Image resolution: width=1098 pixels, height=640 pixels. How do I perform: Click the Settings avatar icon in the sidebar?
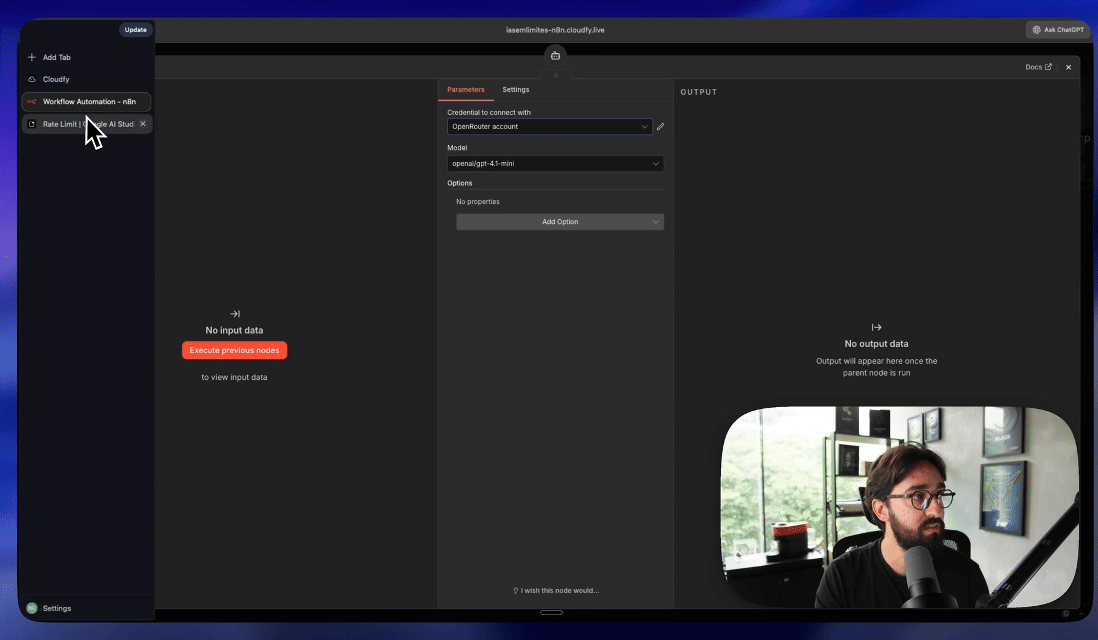click(32, 608)
